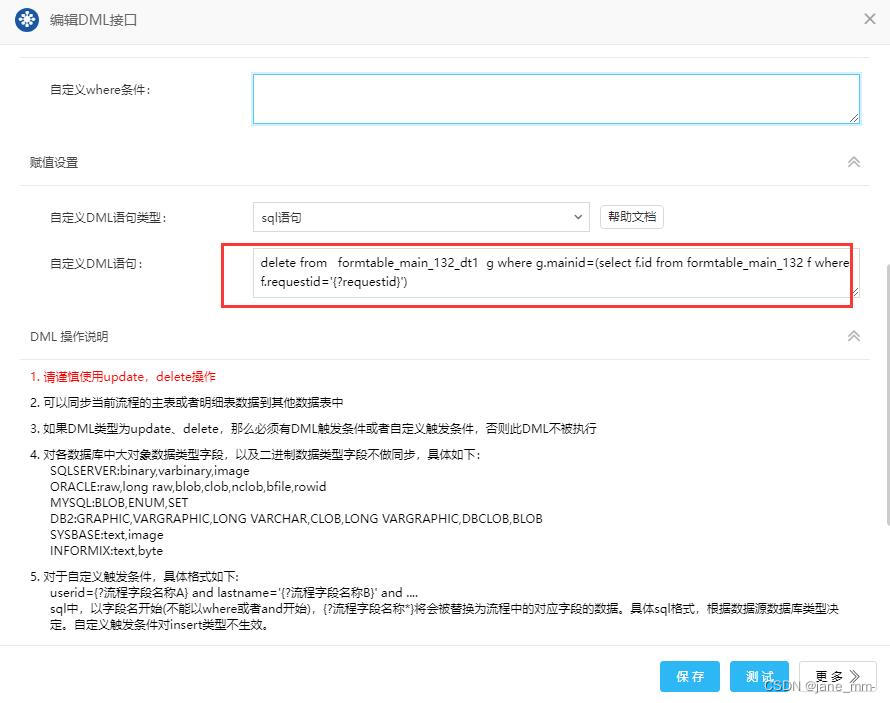Click the 帮助文档 button
Screen dimensions: 890x703
(631, 217)
